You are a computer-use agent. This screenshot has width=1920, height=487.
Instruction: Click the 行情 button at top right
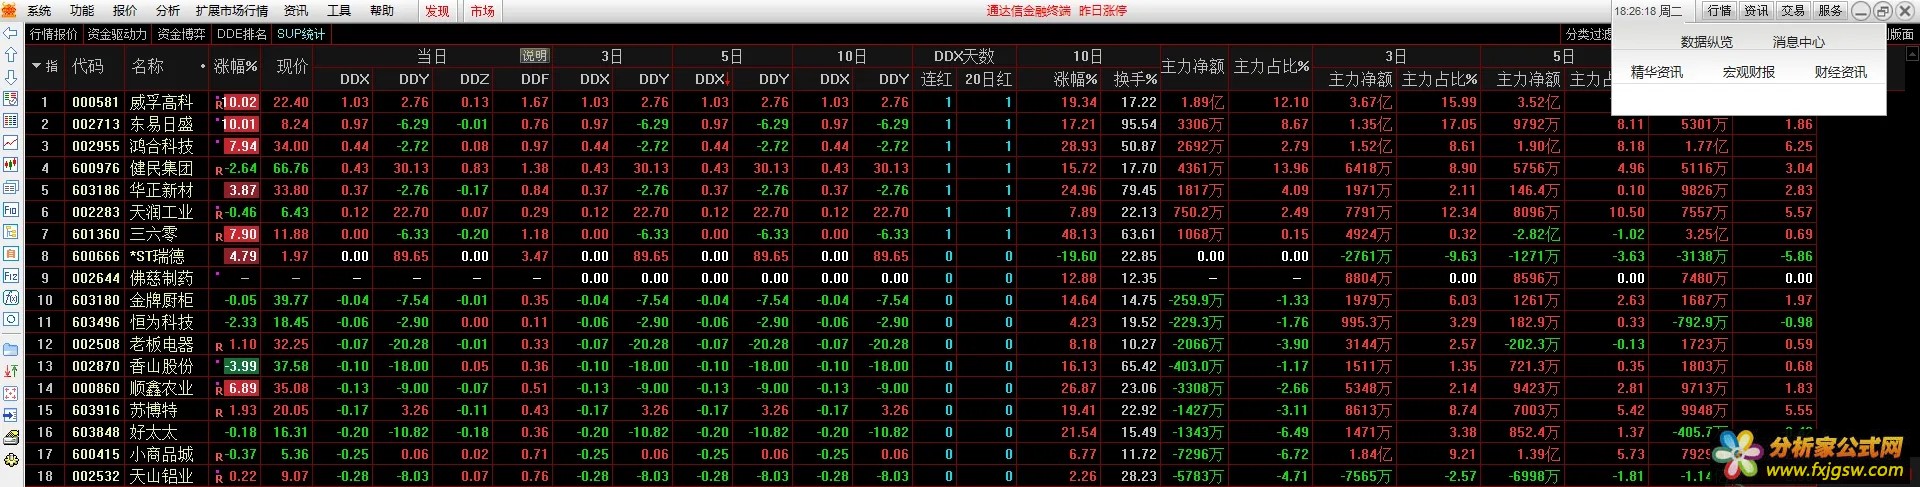pos(1719,10)
